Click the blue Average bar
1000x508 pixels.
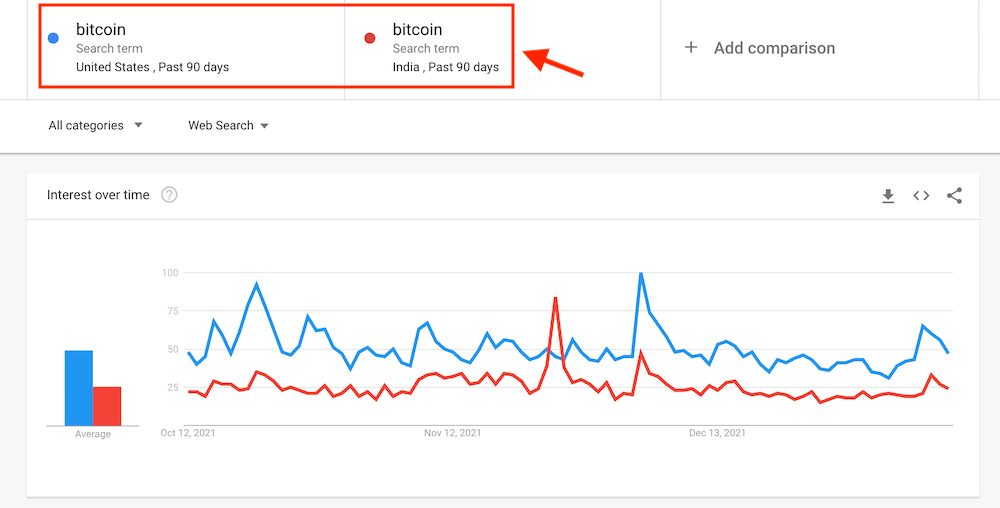click(78, 388)
